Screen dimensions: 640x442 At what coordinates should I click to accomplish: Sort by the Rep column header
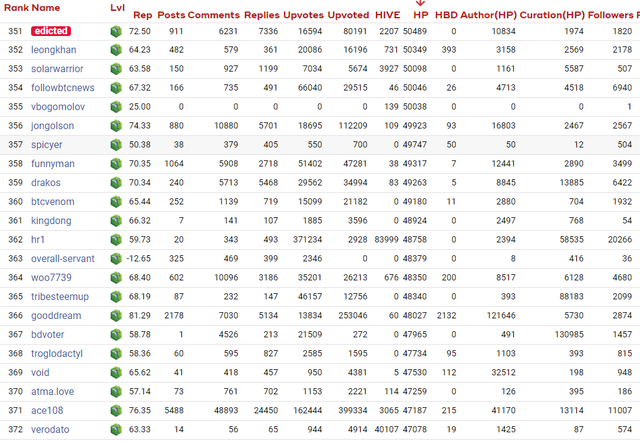tap(142, 15)
